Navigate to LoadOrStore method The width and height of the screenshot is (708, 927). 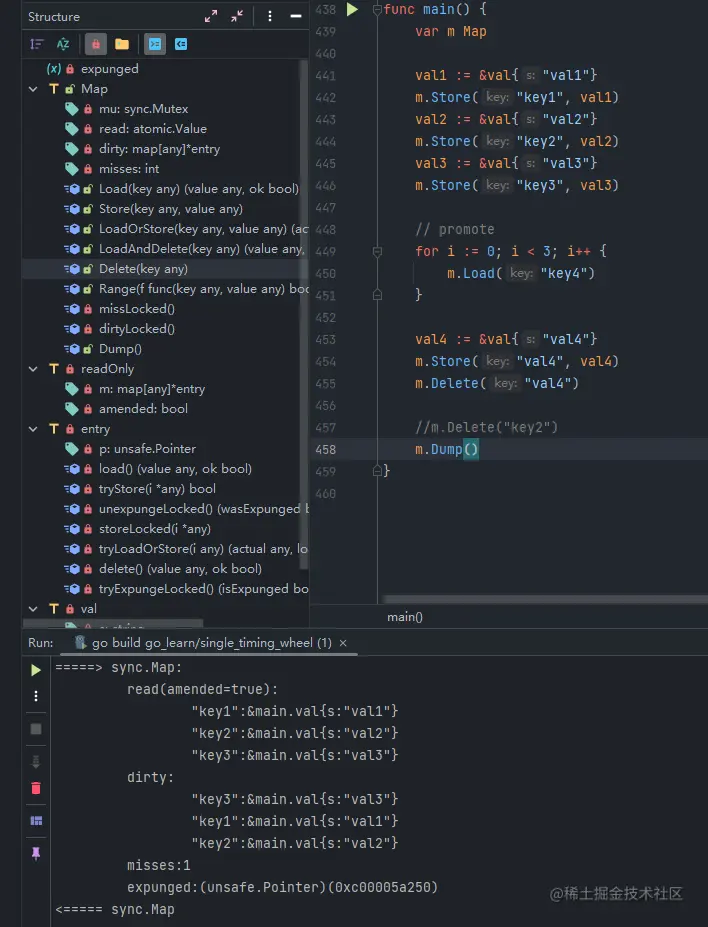203,229
